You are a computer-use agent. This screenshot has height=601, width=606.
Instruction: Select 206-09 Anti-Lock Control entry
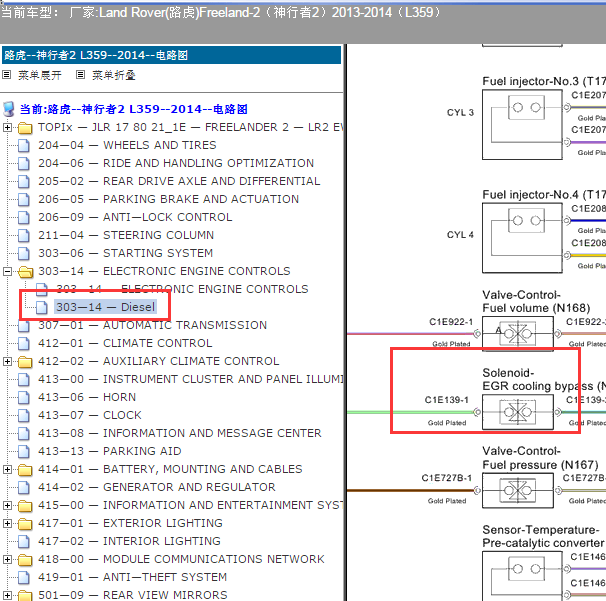tap(135, 217)
